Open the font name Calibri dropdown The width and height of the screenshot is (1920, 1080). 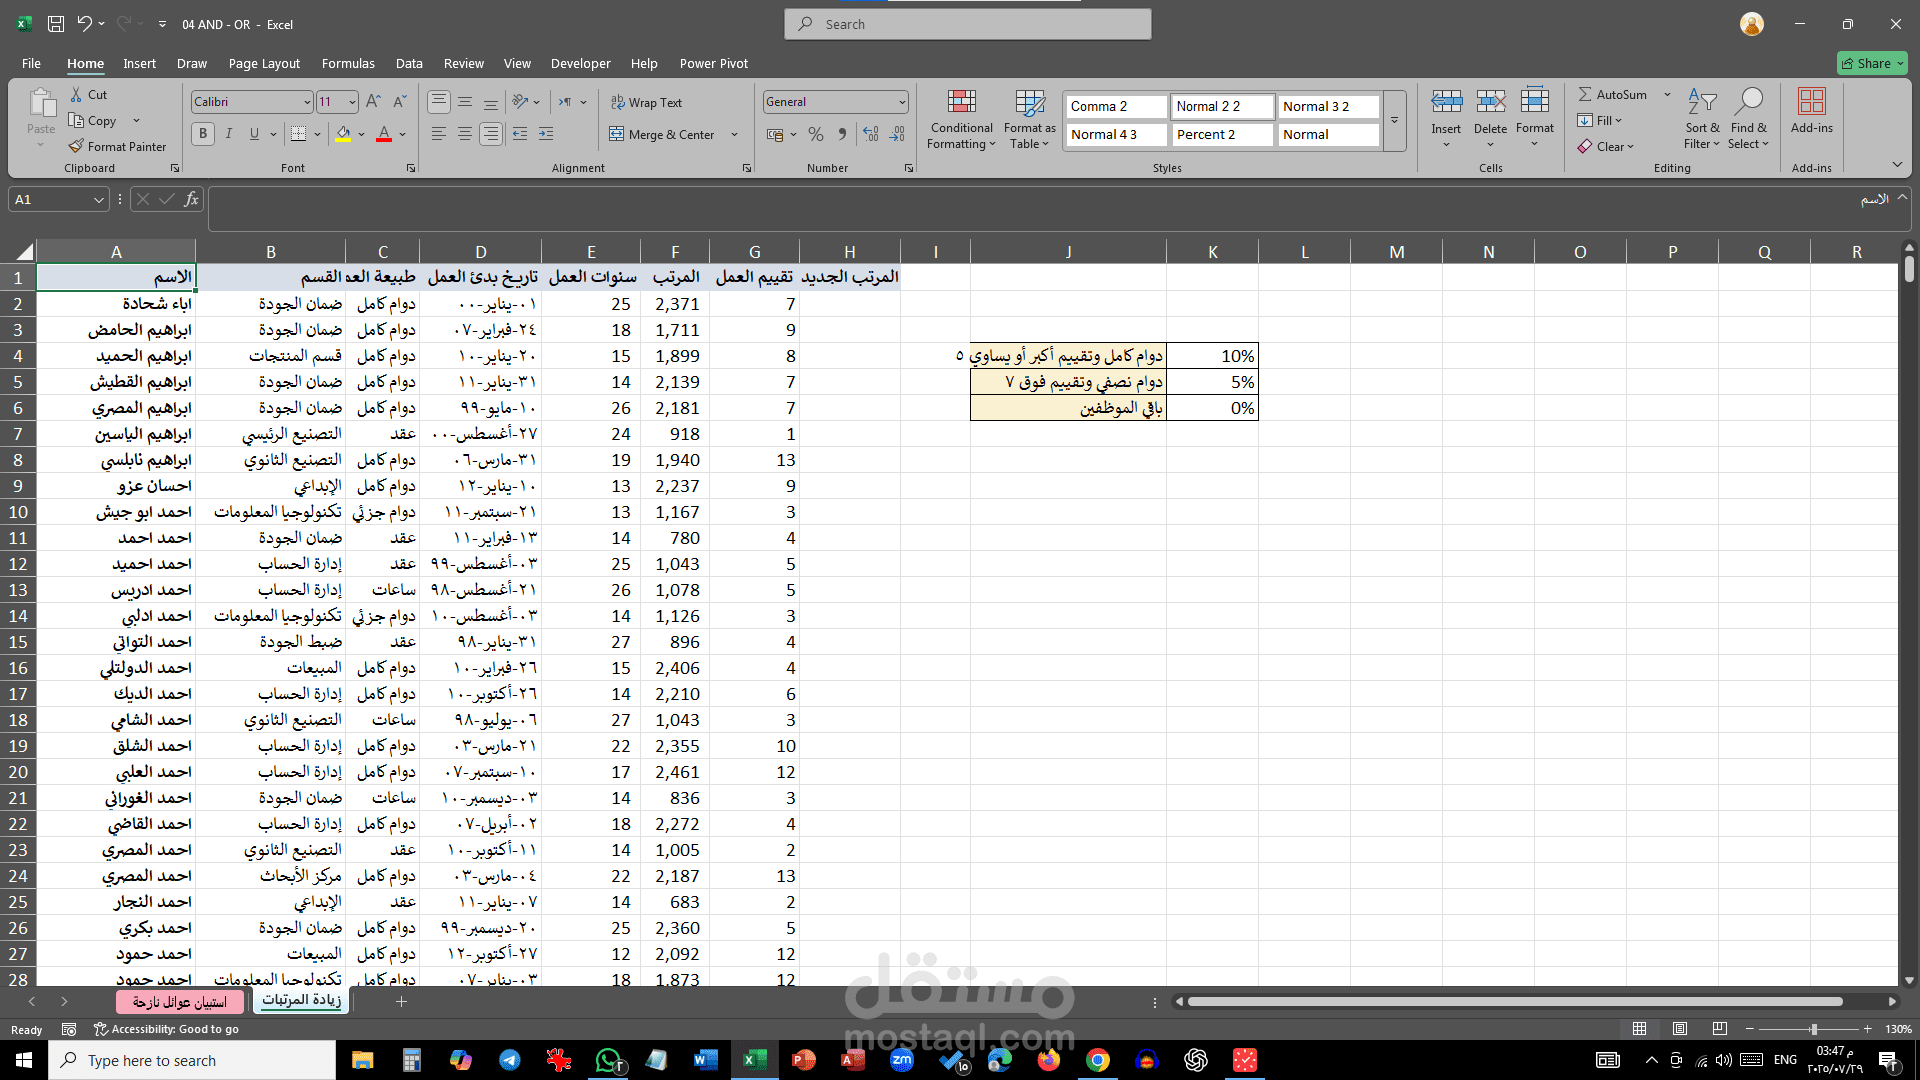click(306, 102)
